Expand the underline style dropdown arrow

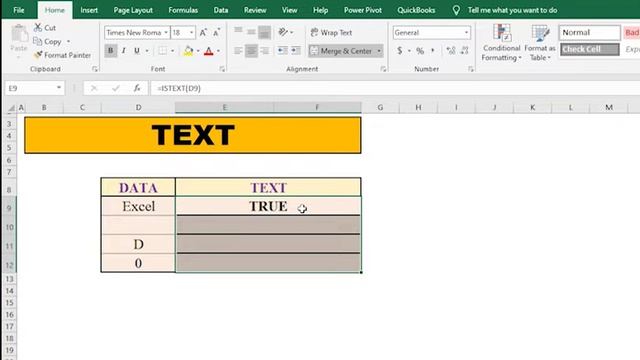point(147,51)
